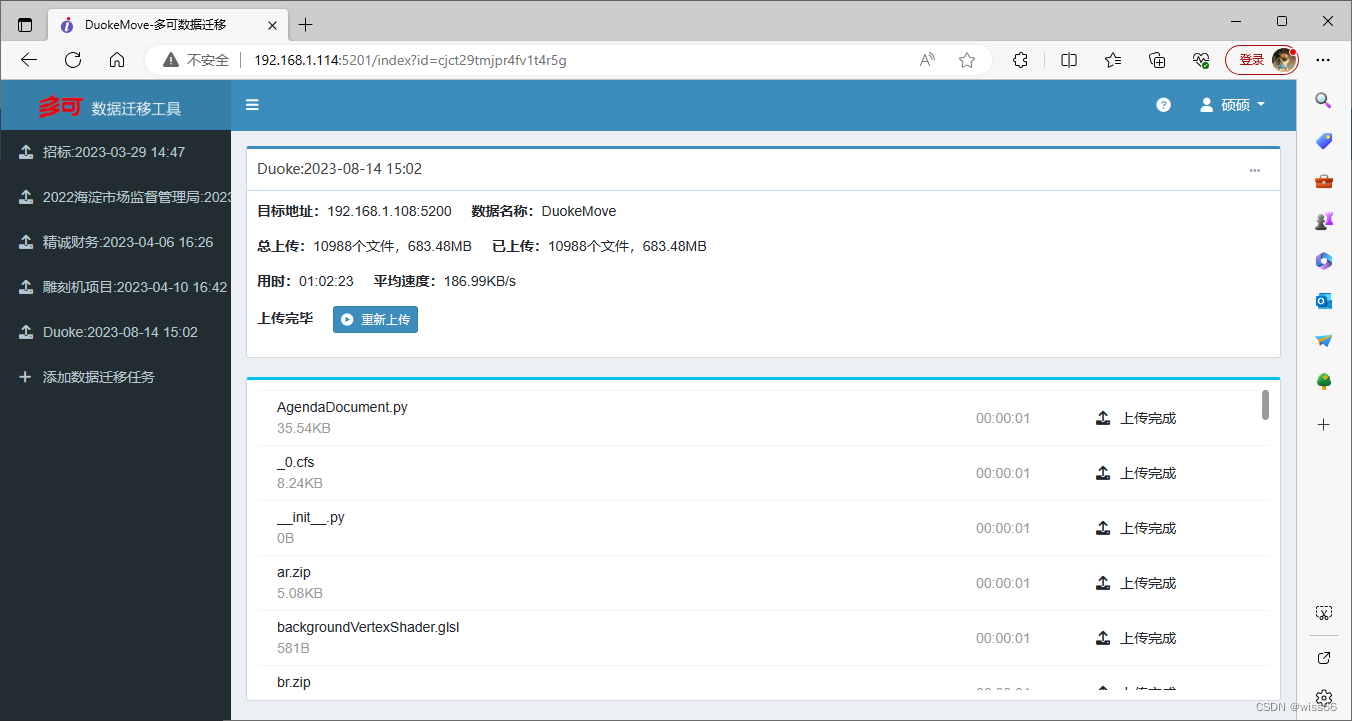Open the 硕硕 user dropdown

click(1233, 105)
